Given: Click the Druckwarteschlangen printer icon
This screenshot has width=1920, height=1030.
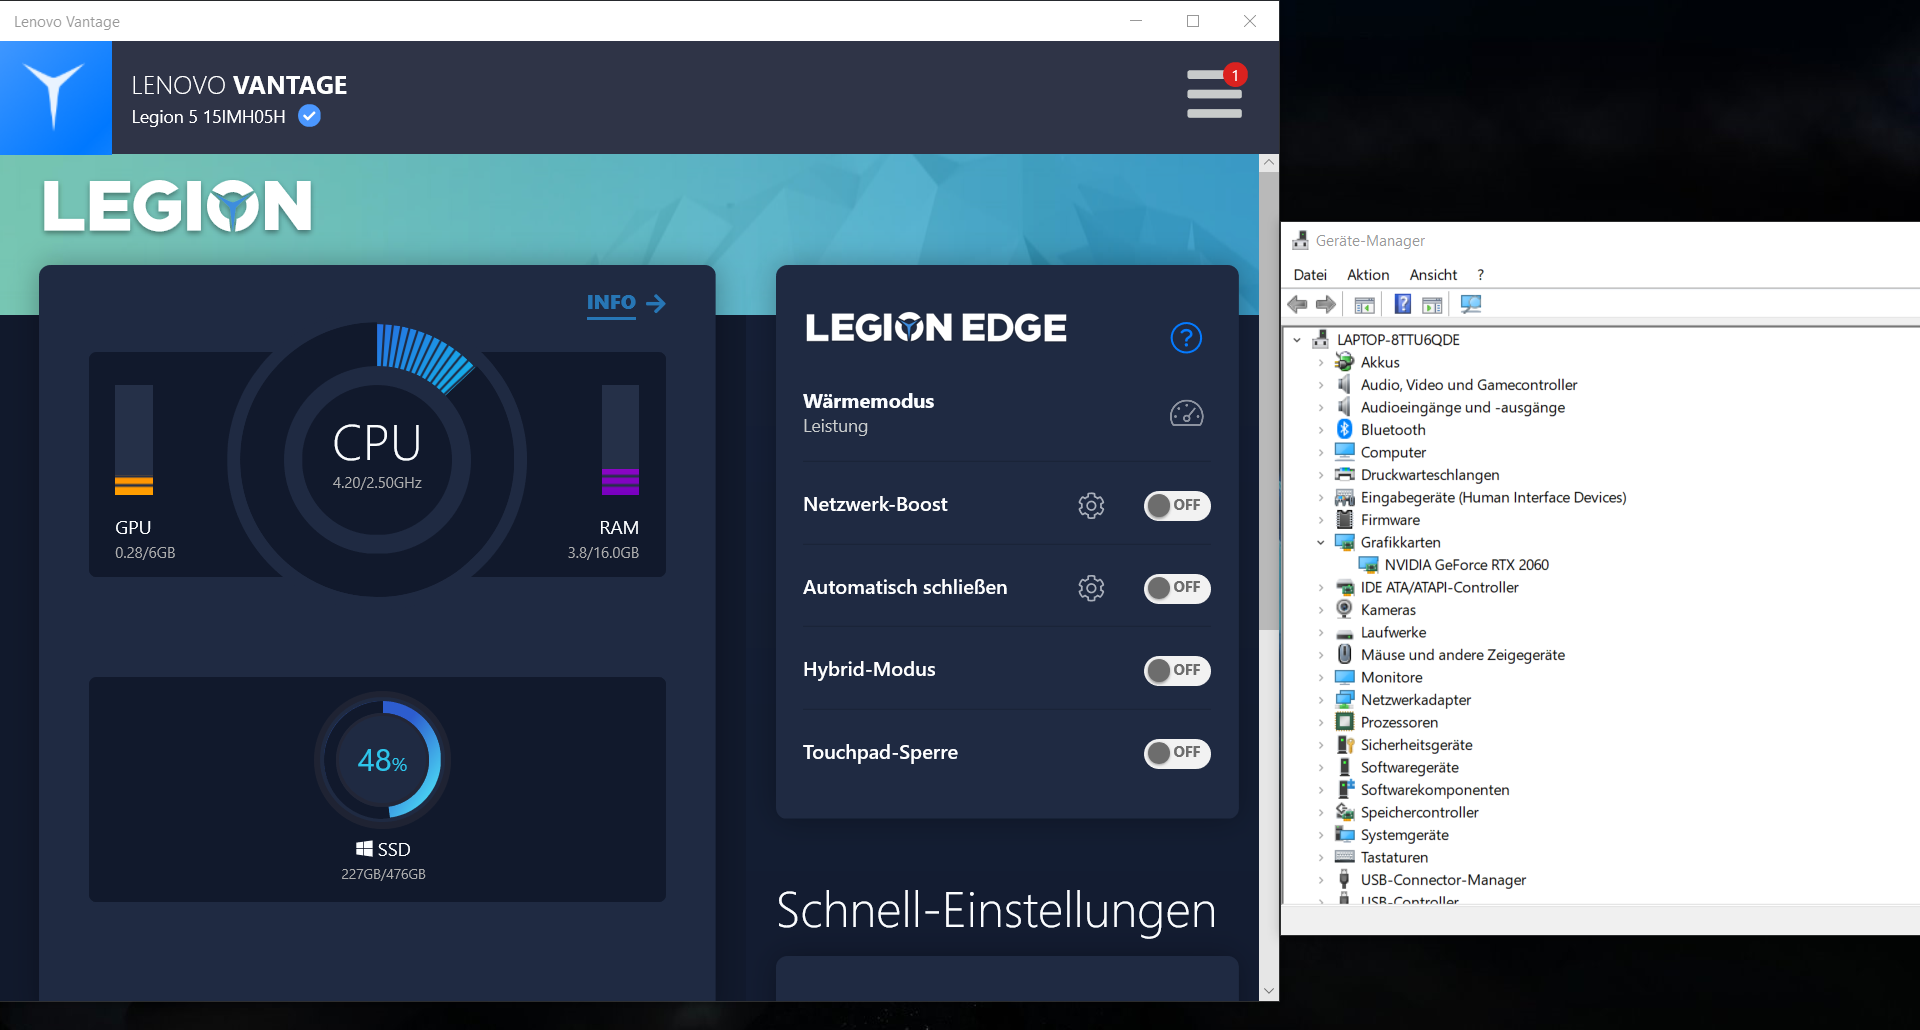Looking at the screenshot, I should [x=1345, y=474].
